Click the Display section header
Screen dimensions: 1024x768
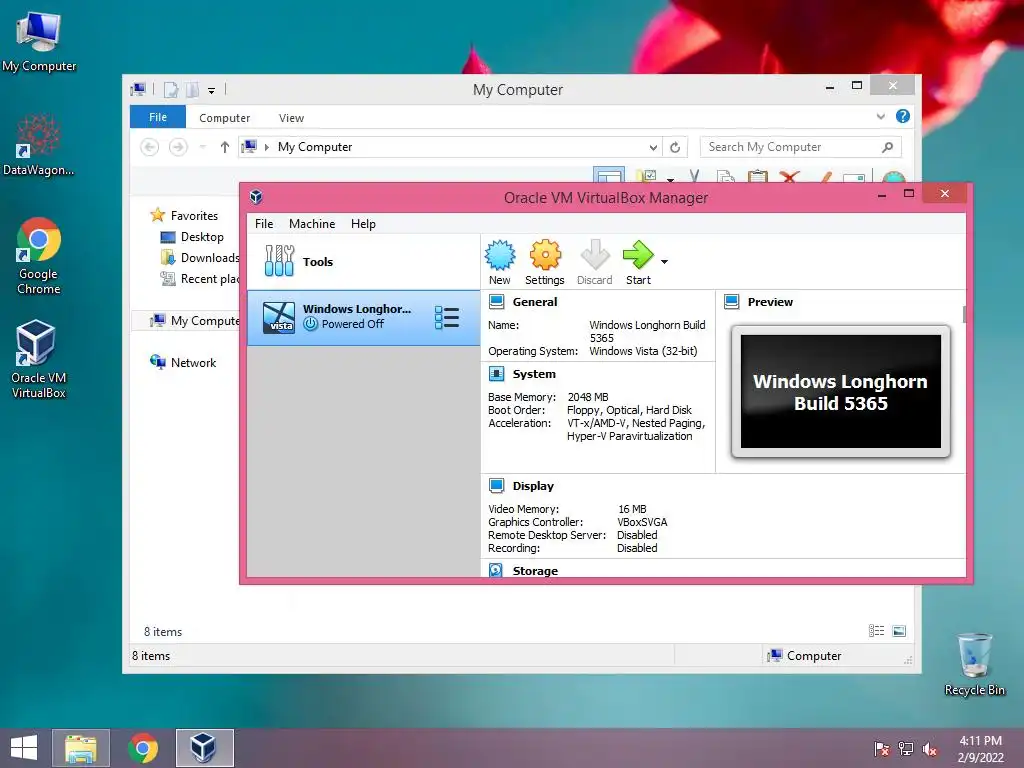[533, 486]
